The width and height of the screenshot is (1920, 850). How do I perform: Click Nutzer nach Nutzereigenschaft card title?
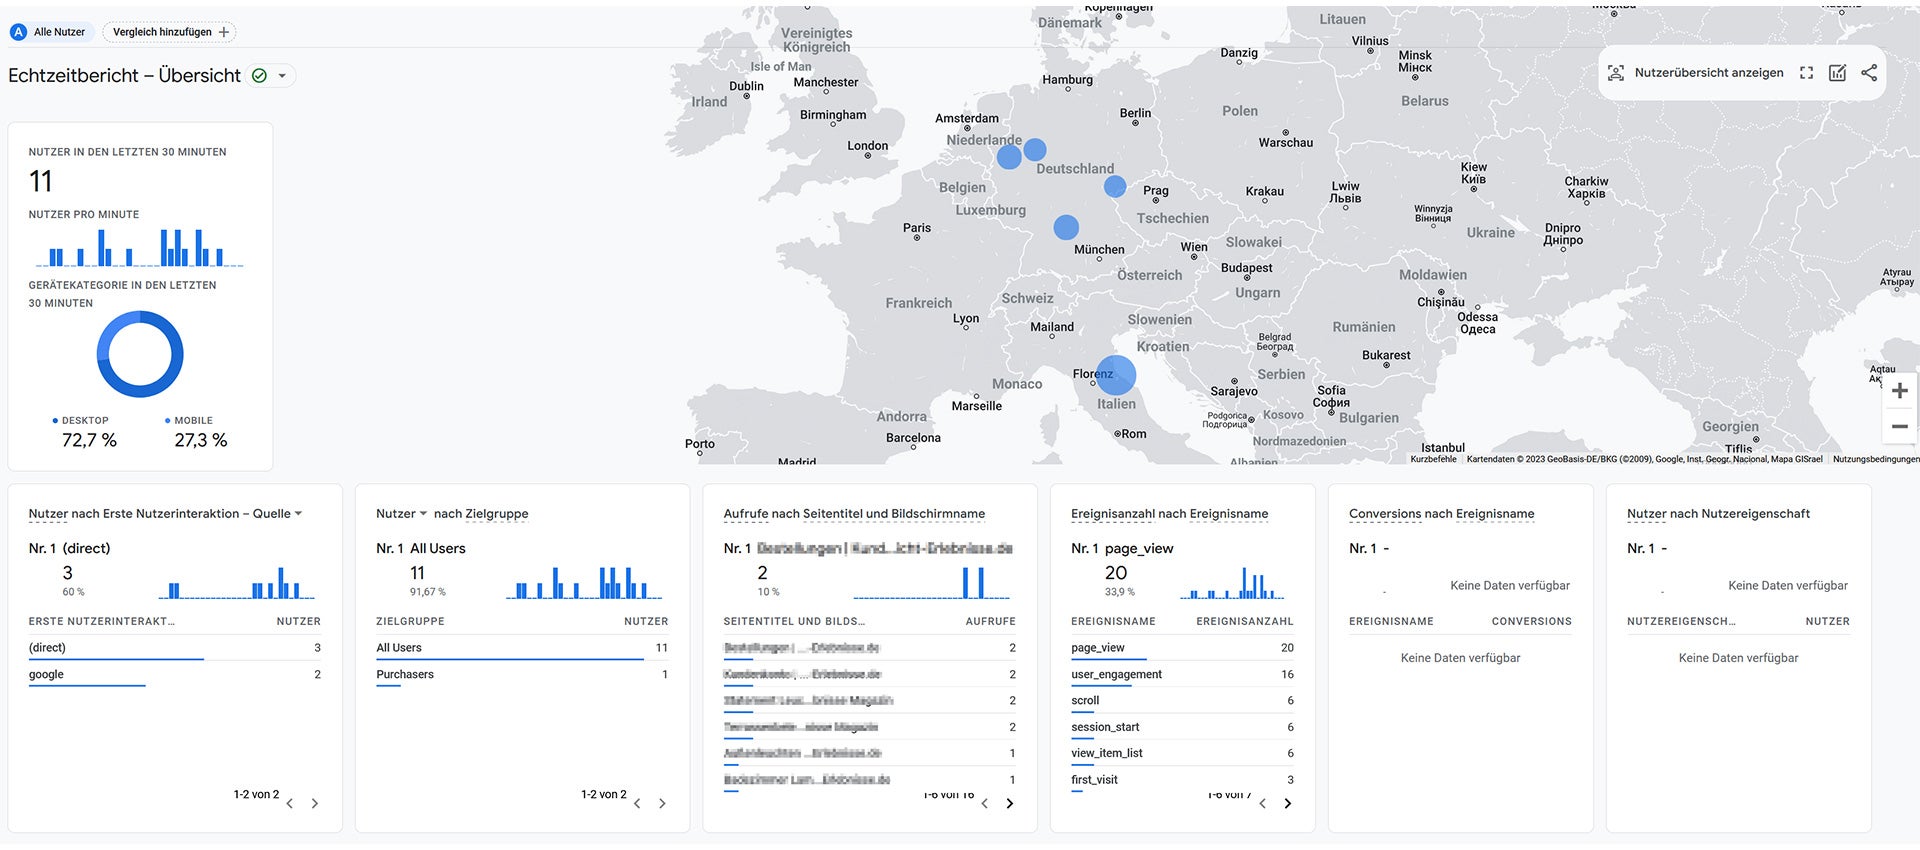pos(1718,514)
